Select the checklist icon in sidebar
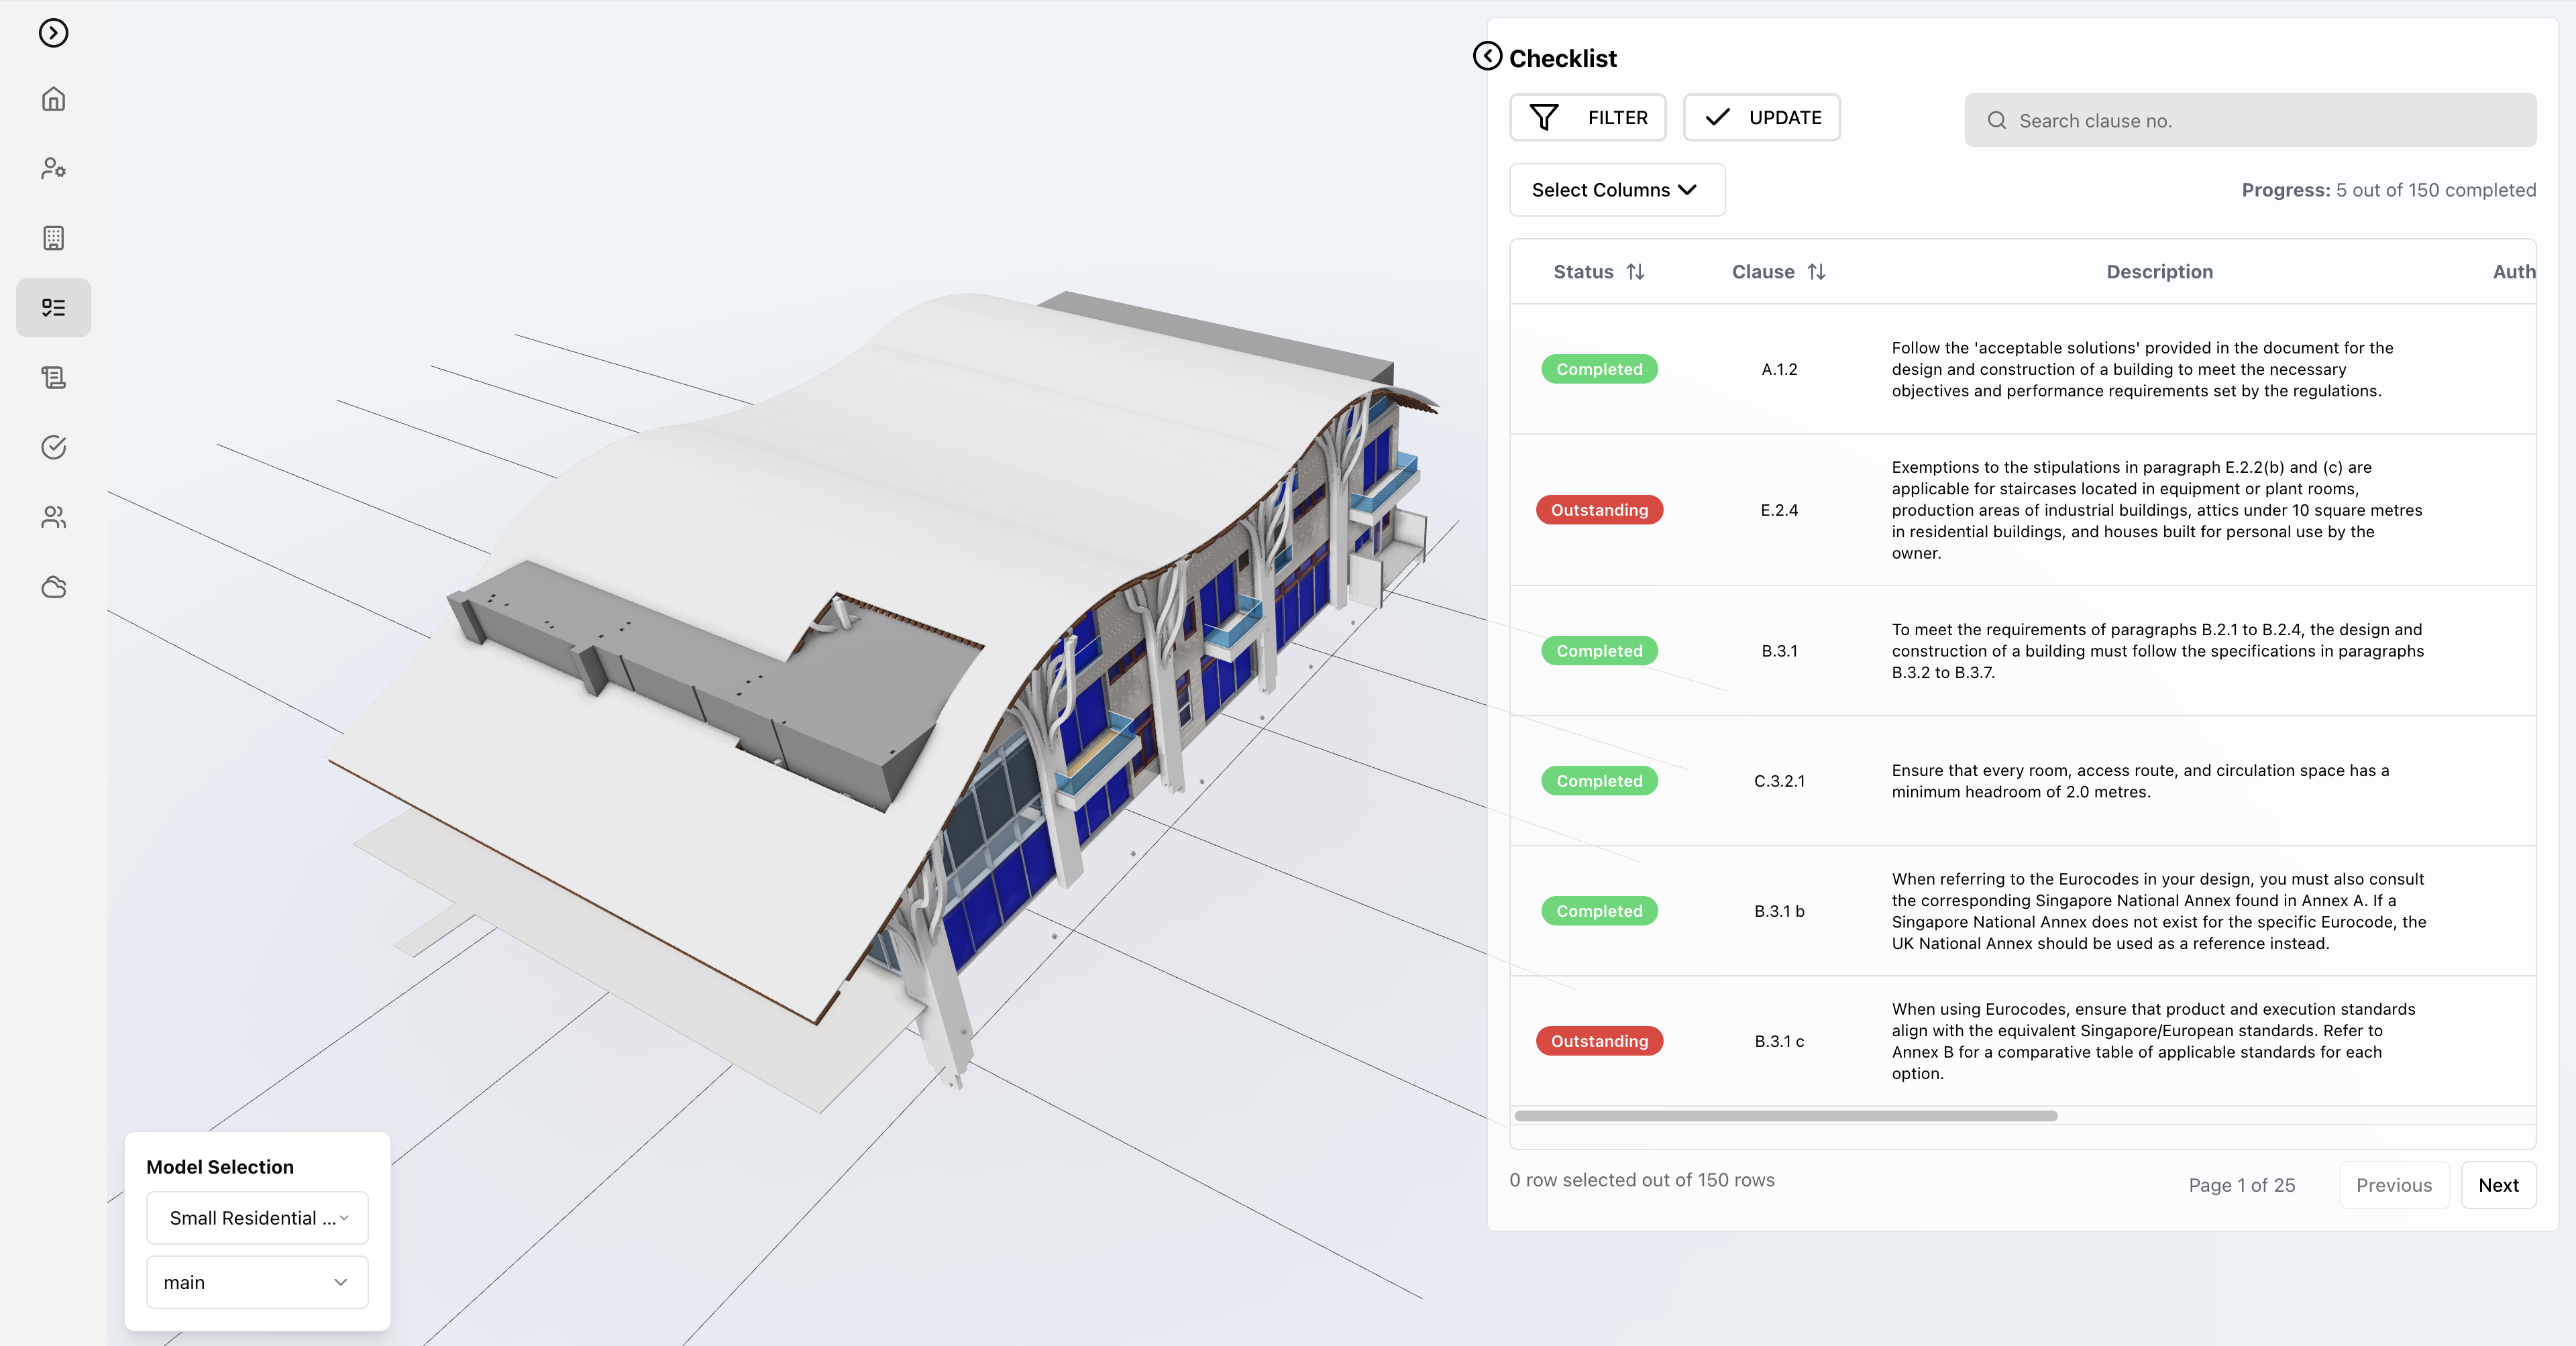 [x=53, y=308]
